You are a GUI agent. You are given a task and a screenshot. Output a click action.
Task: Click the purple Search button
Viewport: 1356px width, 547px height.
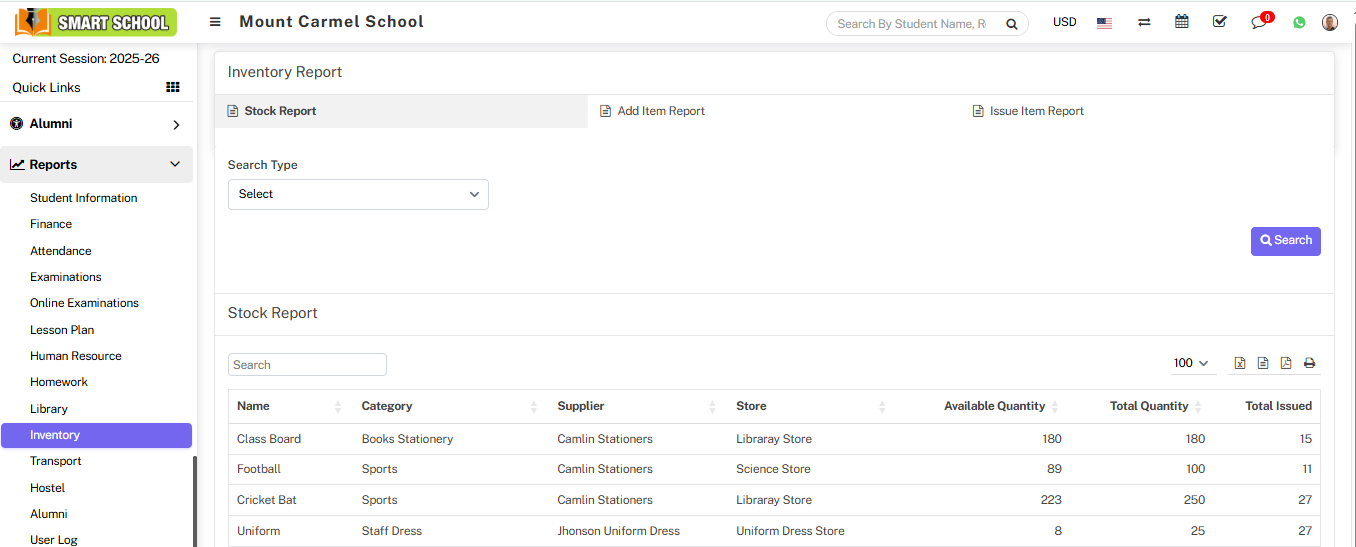(1285, 241)
